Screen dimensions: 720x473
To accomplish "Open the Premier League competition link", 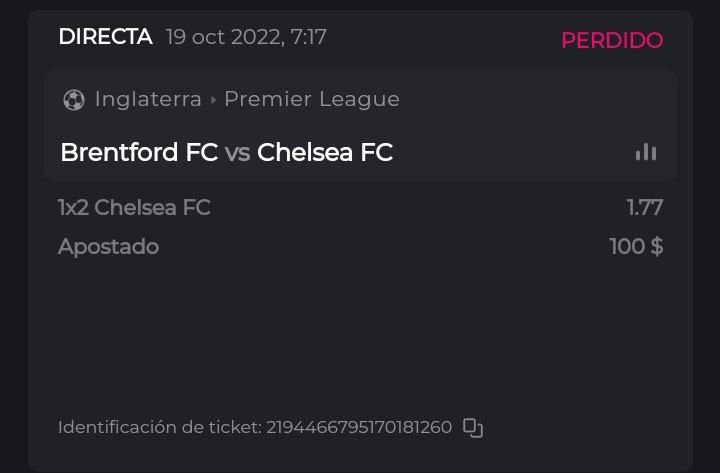I will point(311,99).
